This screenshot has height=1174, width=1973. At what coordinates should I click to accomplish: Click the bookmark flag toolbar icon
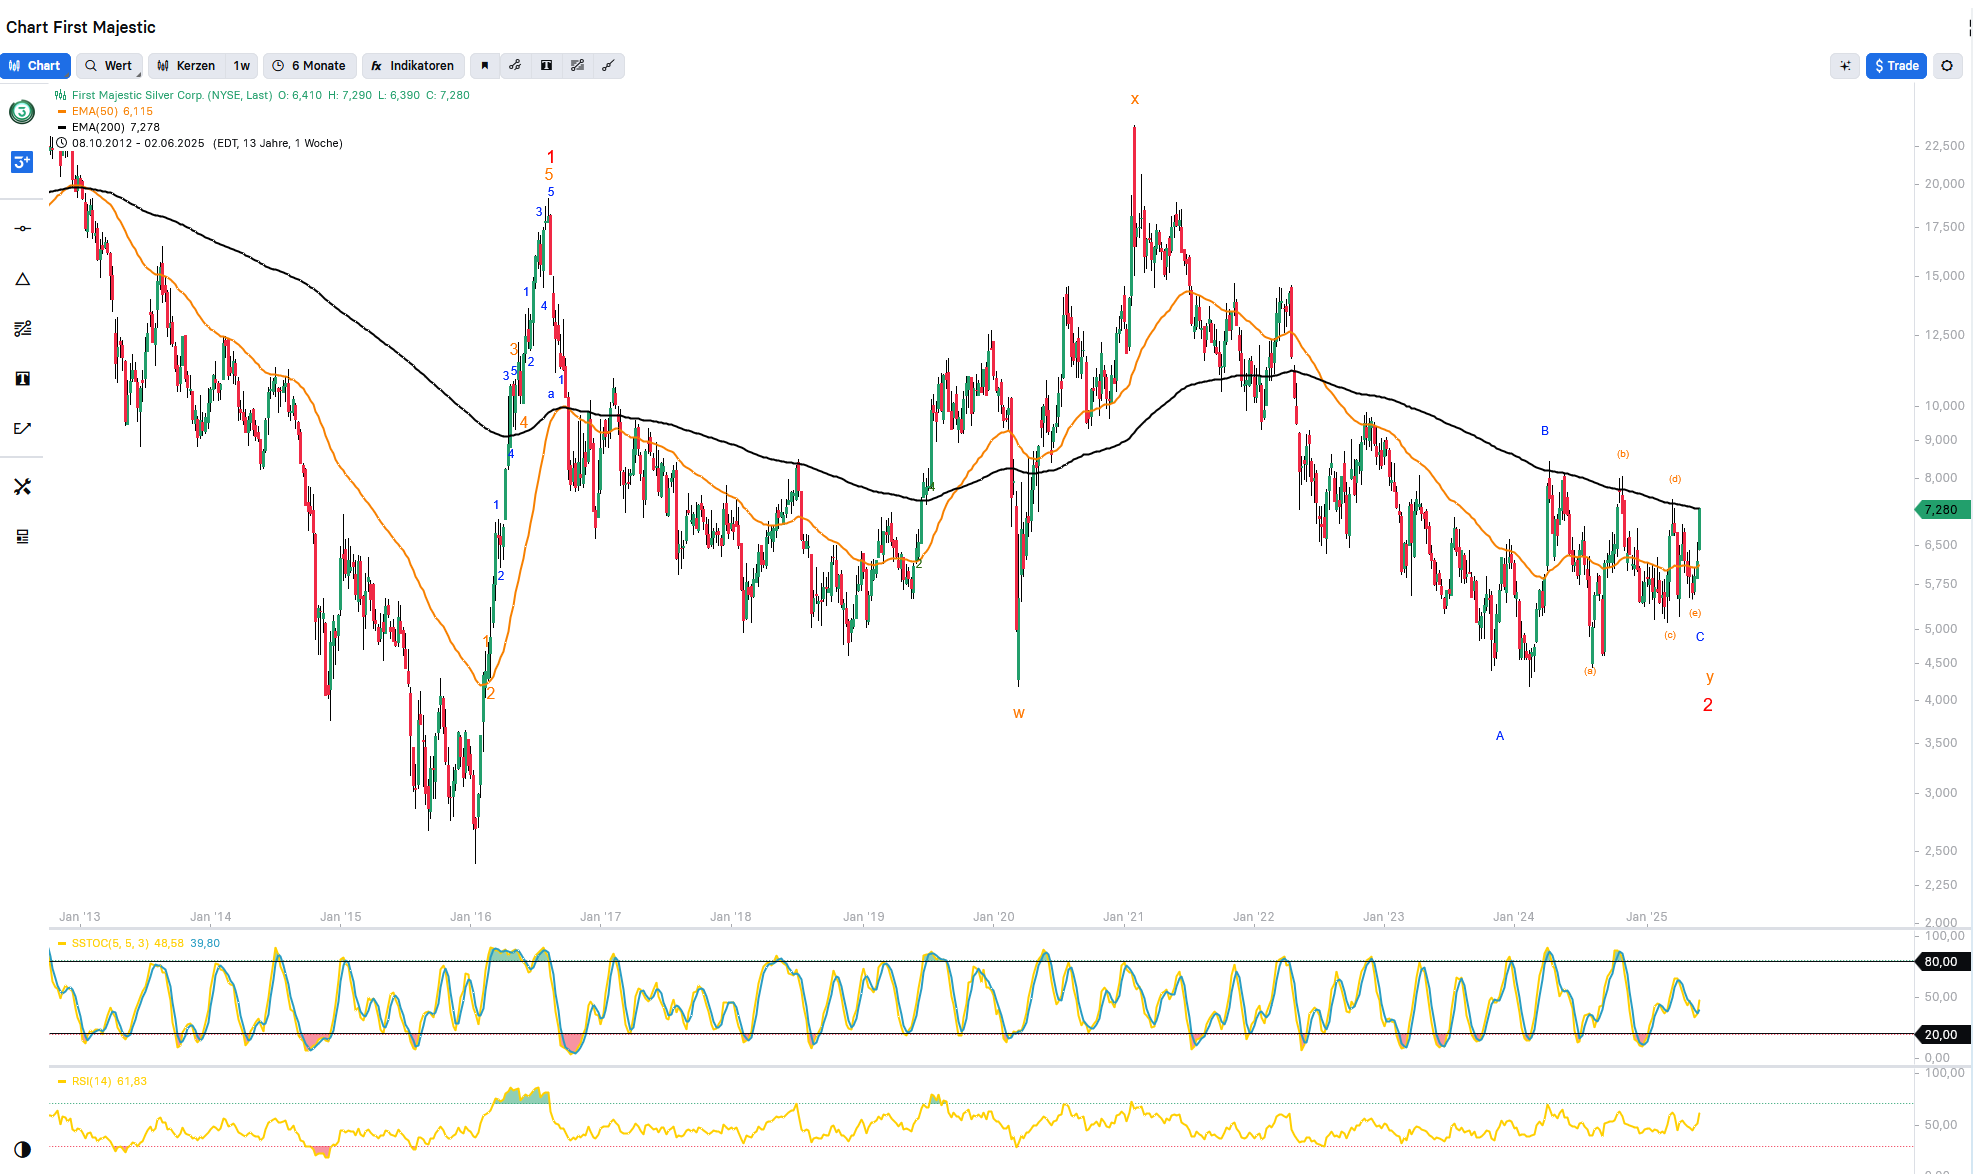[x=485, y=66]
